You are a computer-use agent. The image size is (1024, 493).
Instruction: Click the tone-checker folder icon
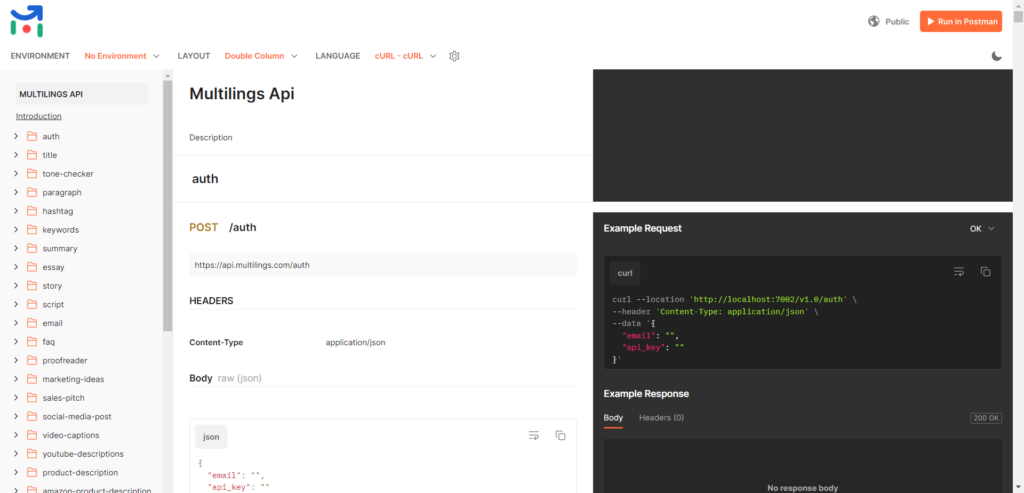[x=31, y=174]
